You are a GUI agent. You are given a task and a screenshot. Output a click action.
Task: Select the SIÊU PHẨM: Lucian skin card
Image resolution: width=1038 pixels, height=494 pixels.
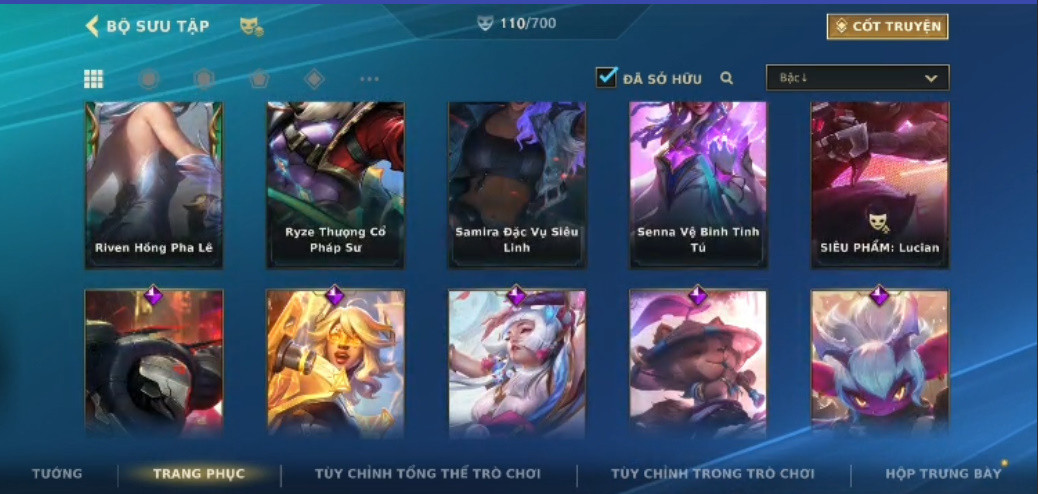click(880, 185)
